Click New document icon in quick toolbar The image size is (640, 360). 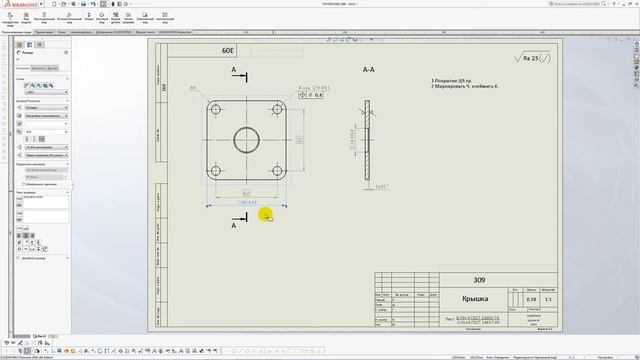click(x=54, y=4)
